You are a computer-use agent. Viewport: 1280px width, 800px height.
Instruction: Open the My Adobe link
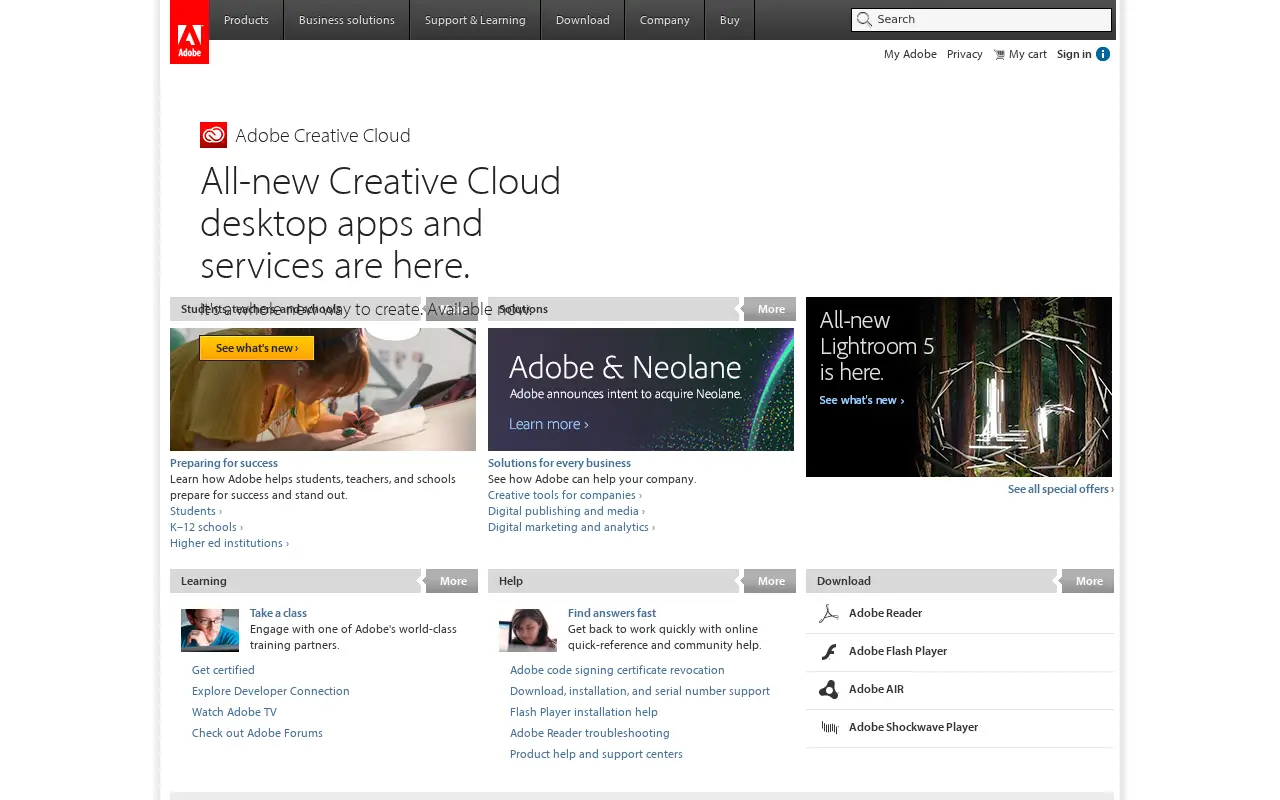(910, 54)
